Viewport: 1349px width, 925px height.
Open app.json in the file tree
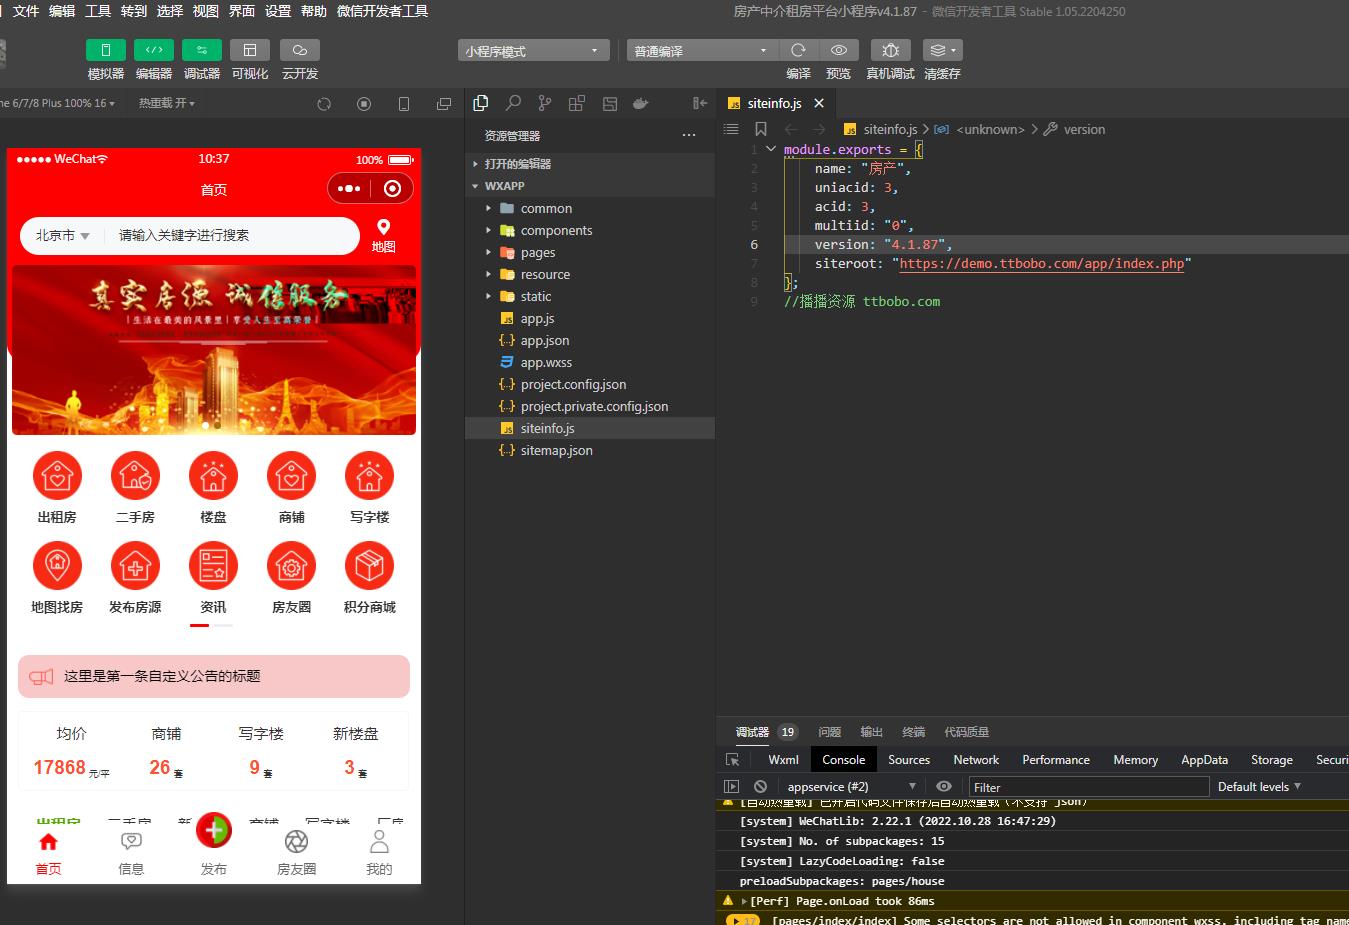pyautogui.click(x=545, y=340)
